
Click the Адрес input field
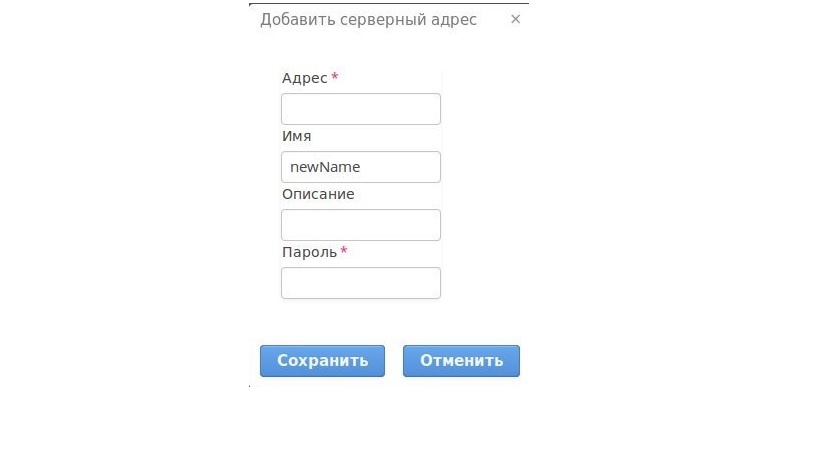(x=360, y=109)
